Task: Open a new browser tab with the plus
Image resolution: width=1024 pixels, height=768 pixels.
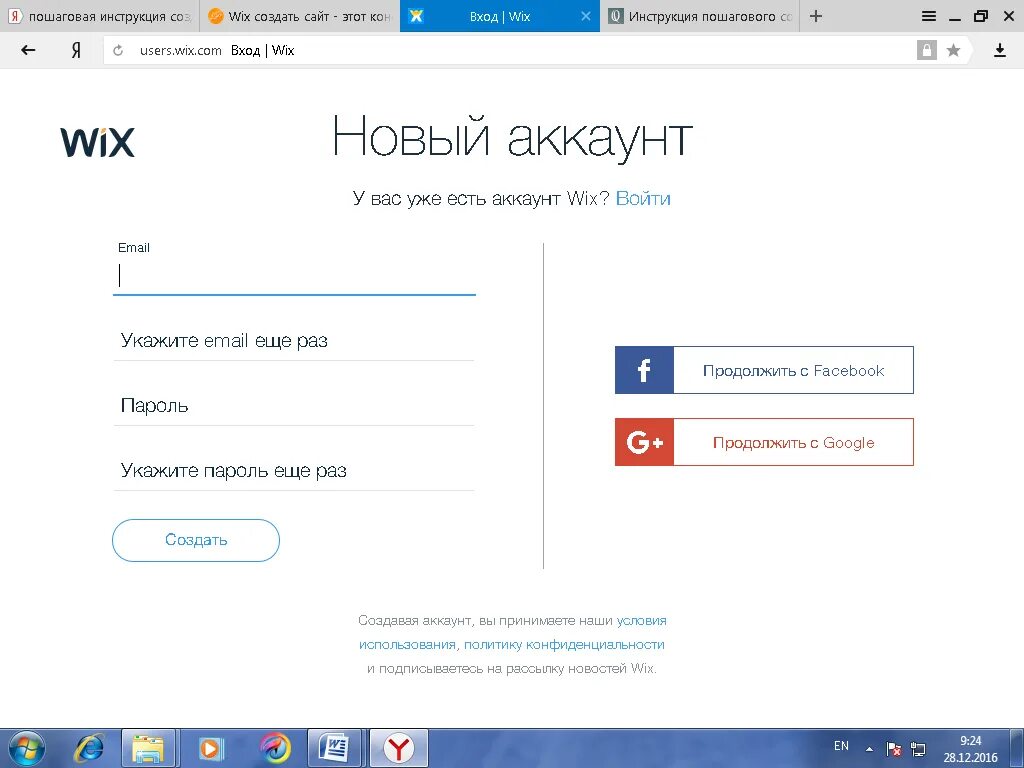Action: pyautogui.click(x=815, y=15)
